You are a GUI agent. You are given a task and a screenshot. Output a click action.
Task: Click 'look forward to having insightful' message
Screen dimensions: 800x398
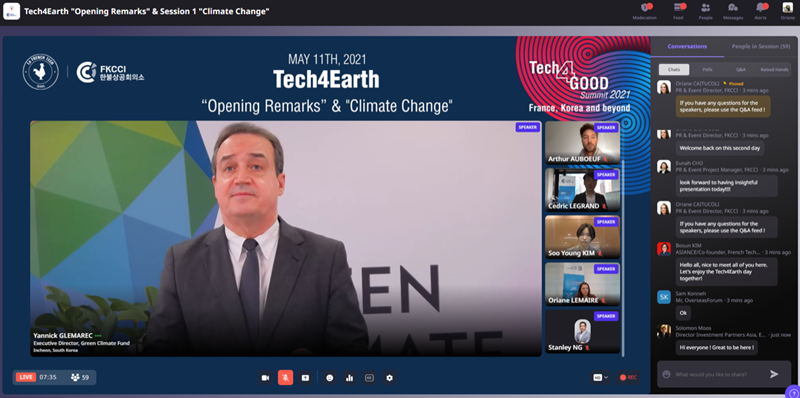(727, 186)
